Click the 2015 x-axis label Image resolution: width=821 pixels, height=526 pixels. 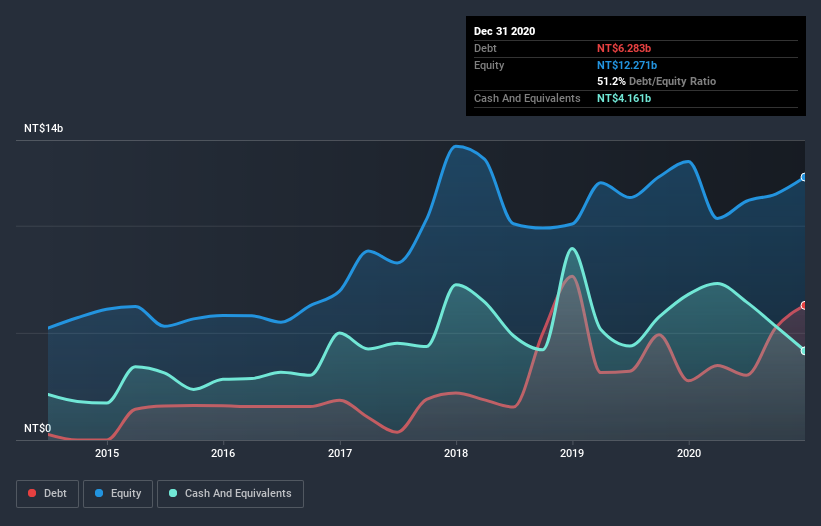[107, 453]
